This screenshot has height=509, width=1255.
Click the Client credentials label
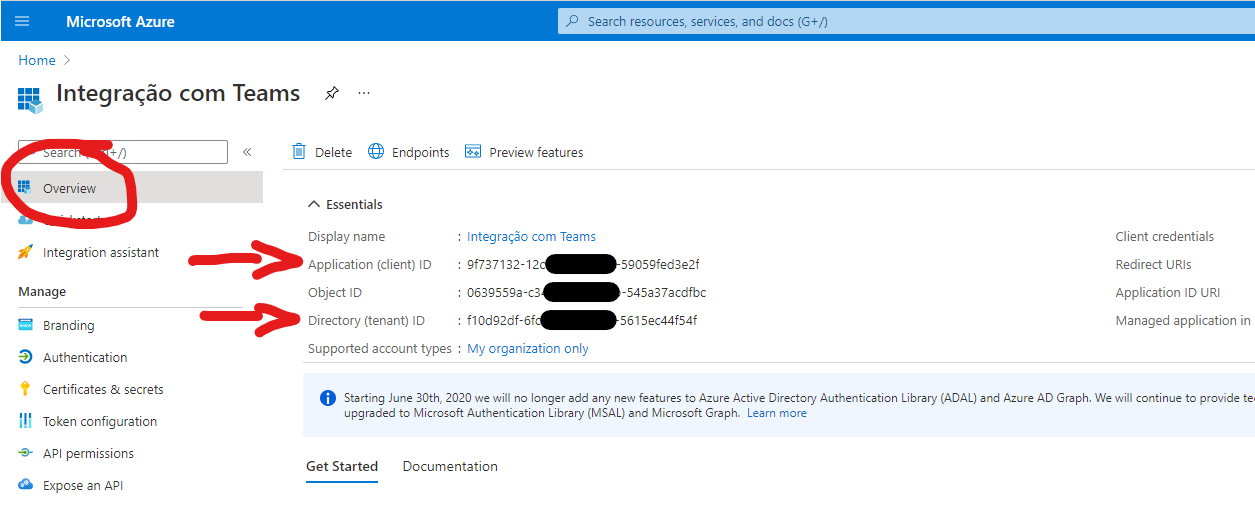tap(1164, 236)
